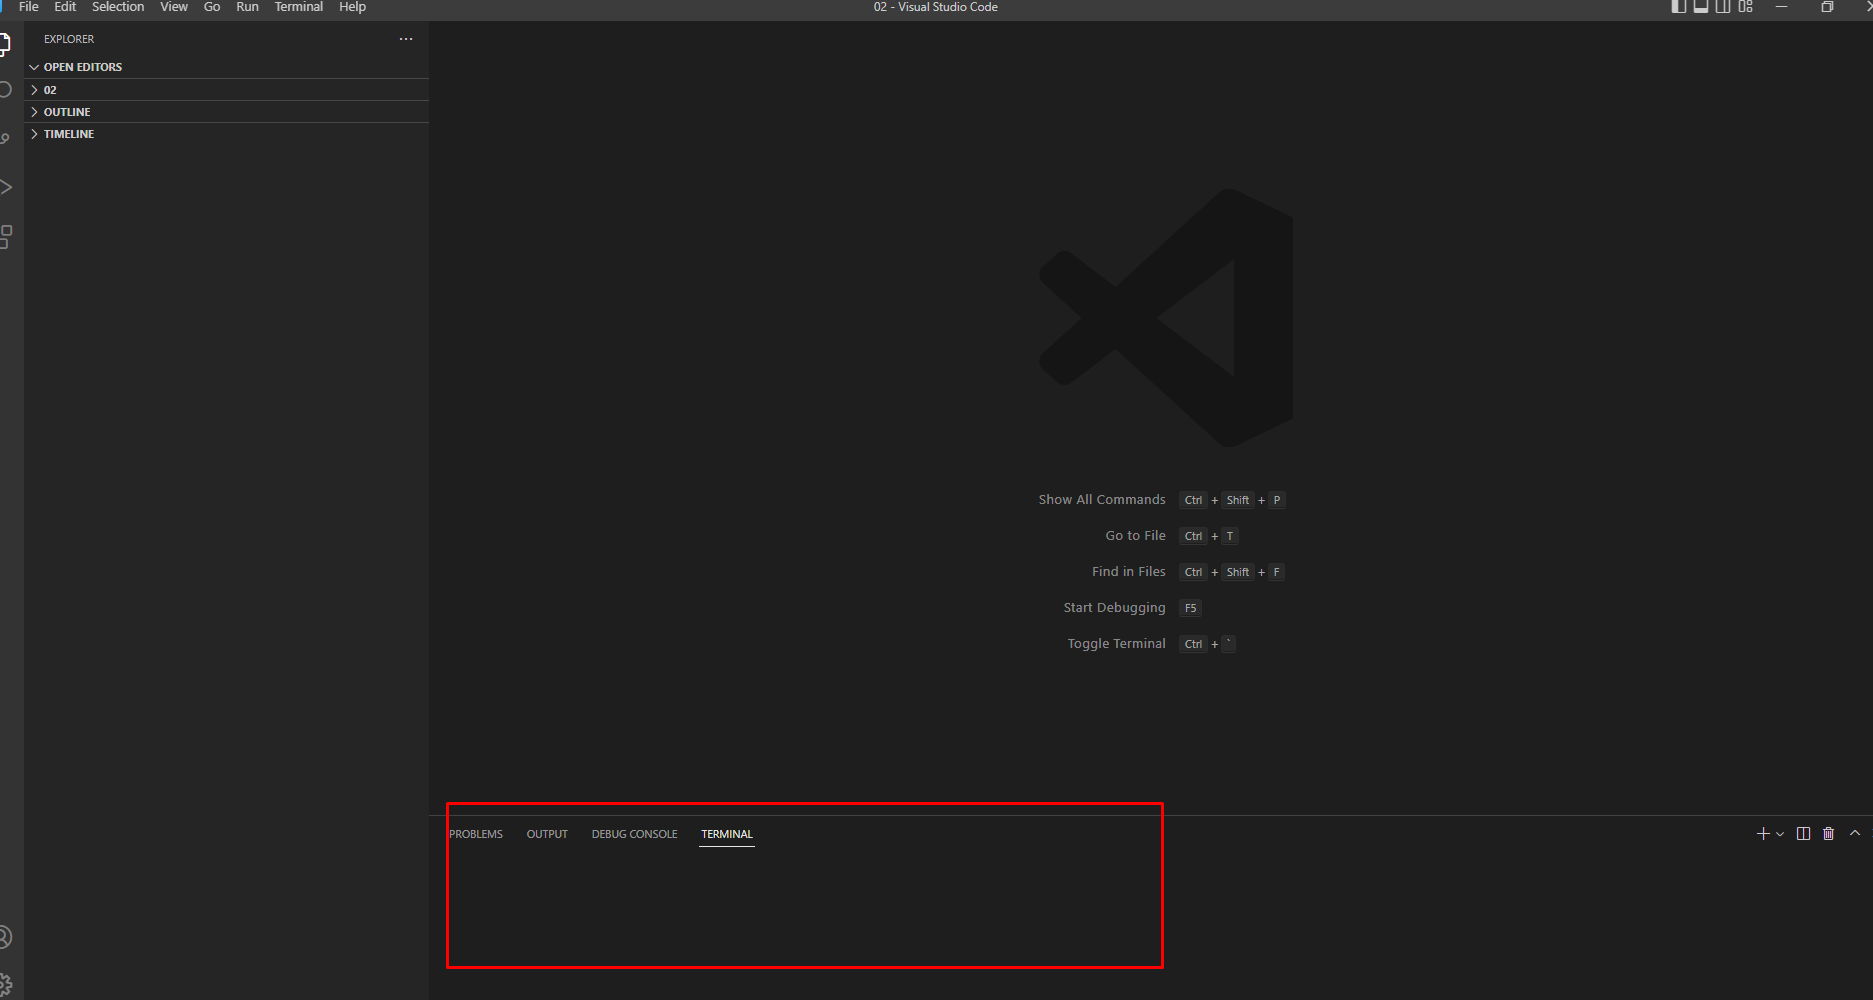
Task: Toggle the primary sidebar visibility
Action: [x=1677, y=7]
